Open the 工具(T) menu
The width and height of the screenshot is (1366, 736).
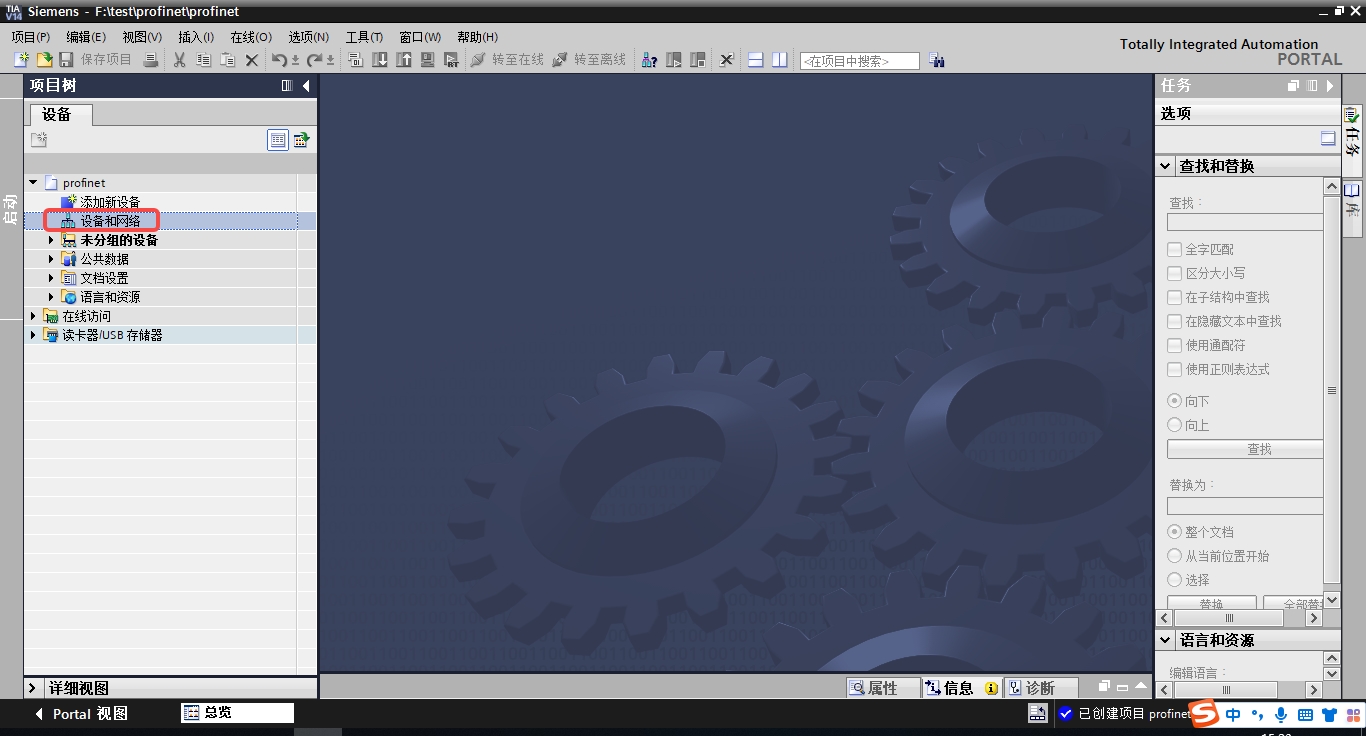coord(364,37)
